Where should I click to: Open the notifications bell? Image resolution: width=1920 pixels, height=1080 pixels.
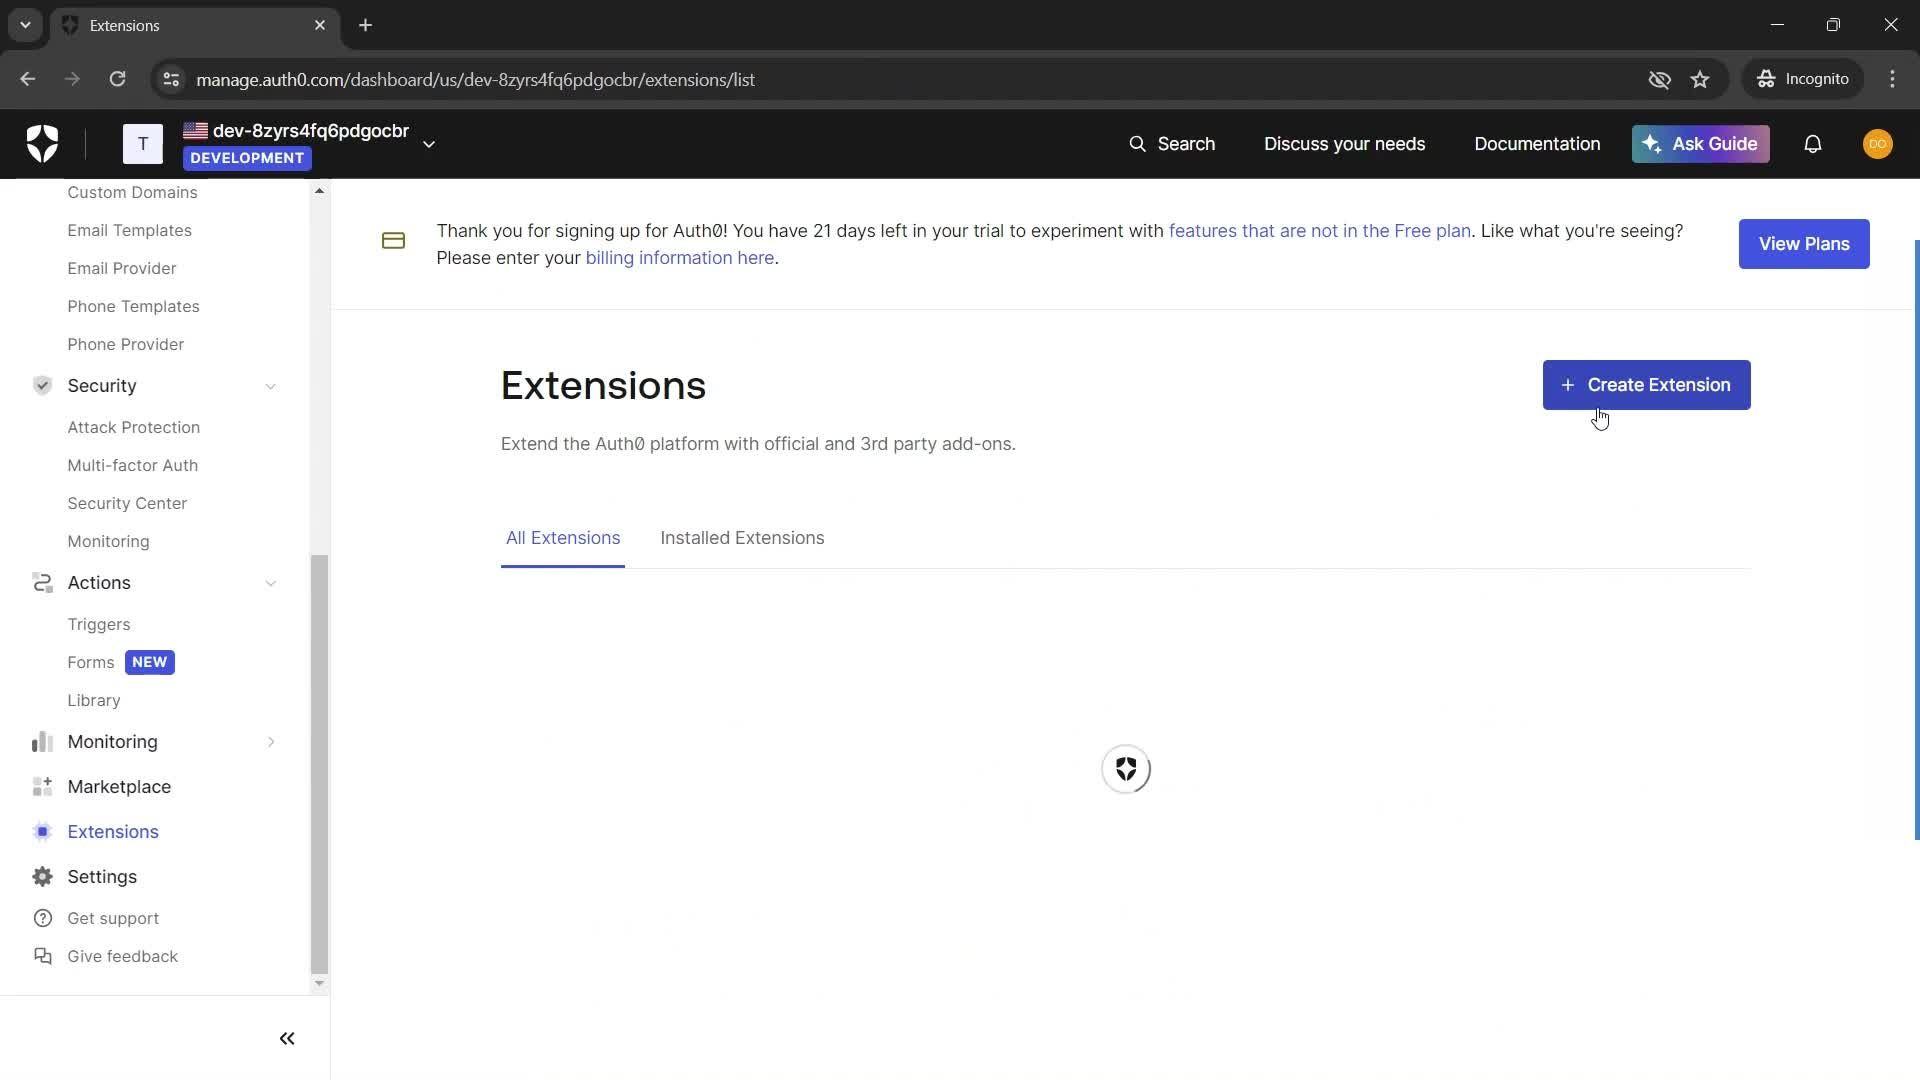pyautogui.click(x=1813, y=144)
